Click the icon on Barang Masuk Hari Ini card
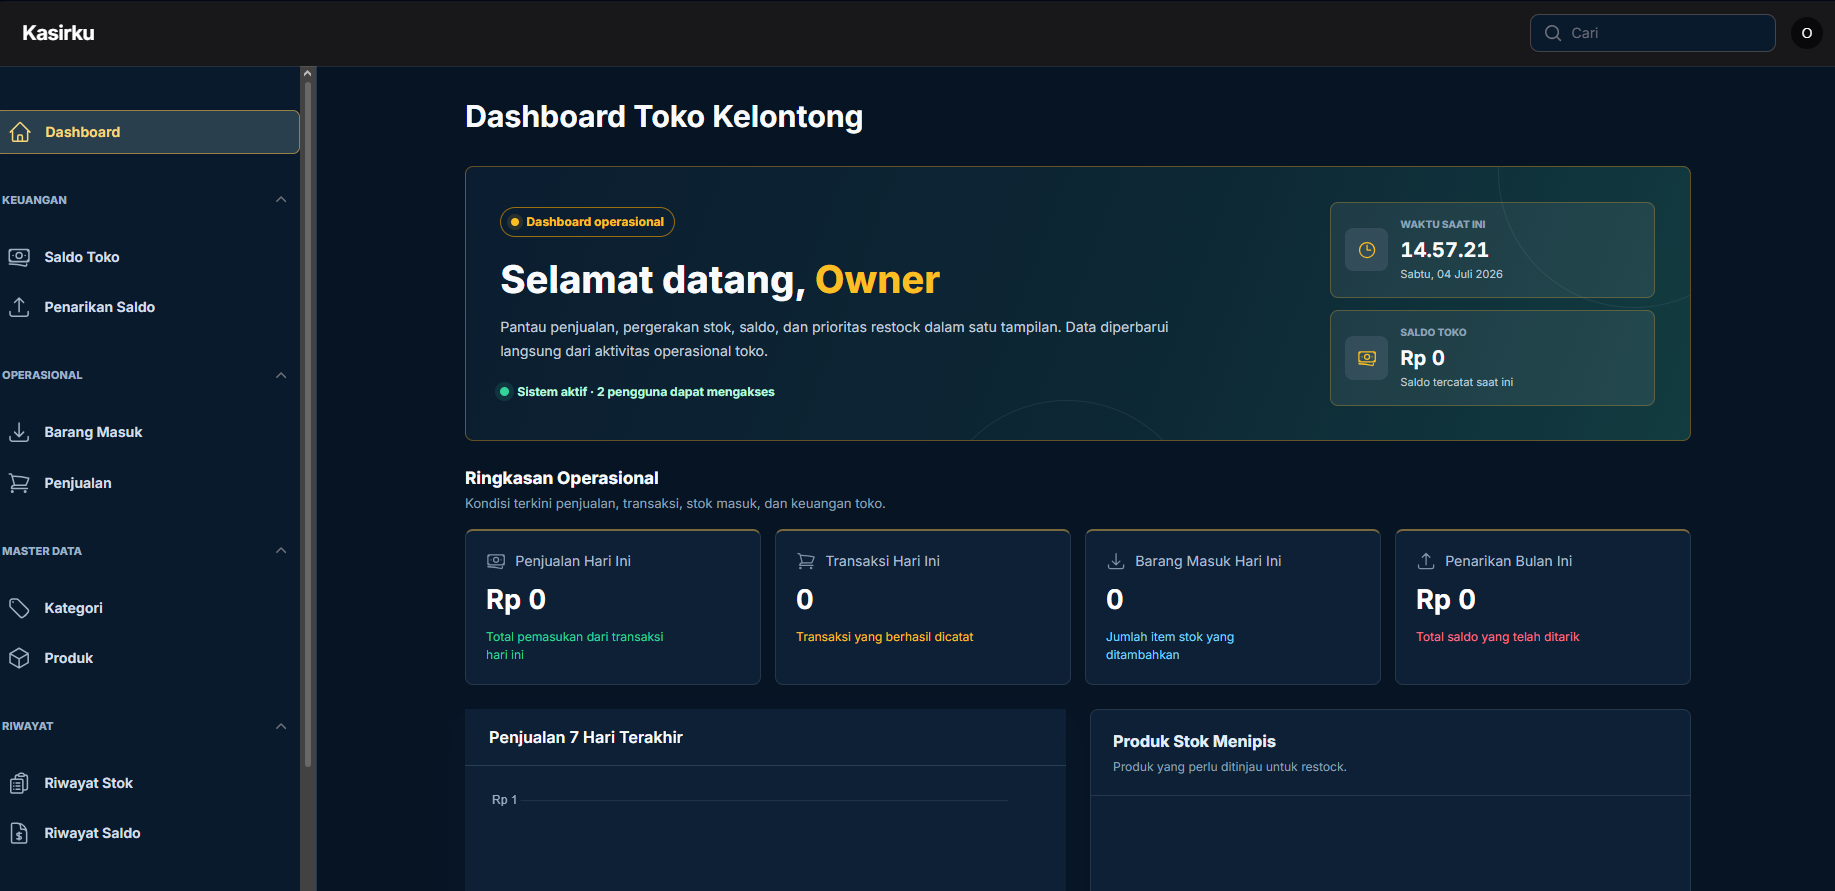 [1116, 561]
